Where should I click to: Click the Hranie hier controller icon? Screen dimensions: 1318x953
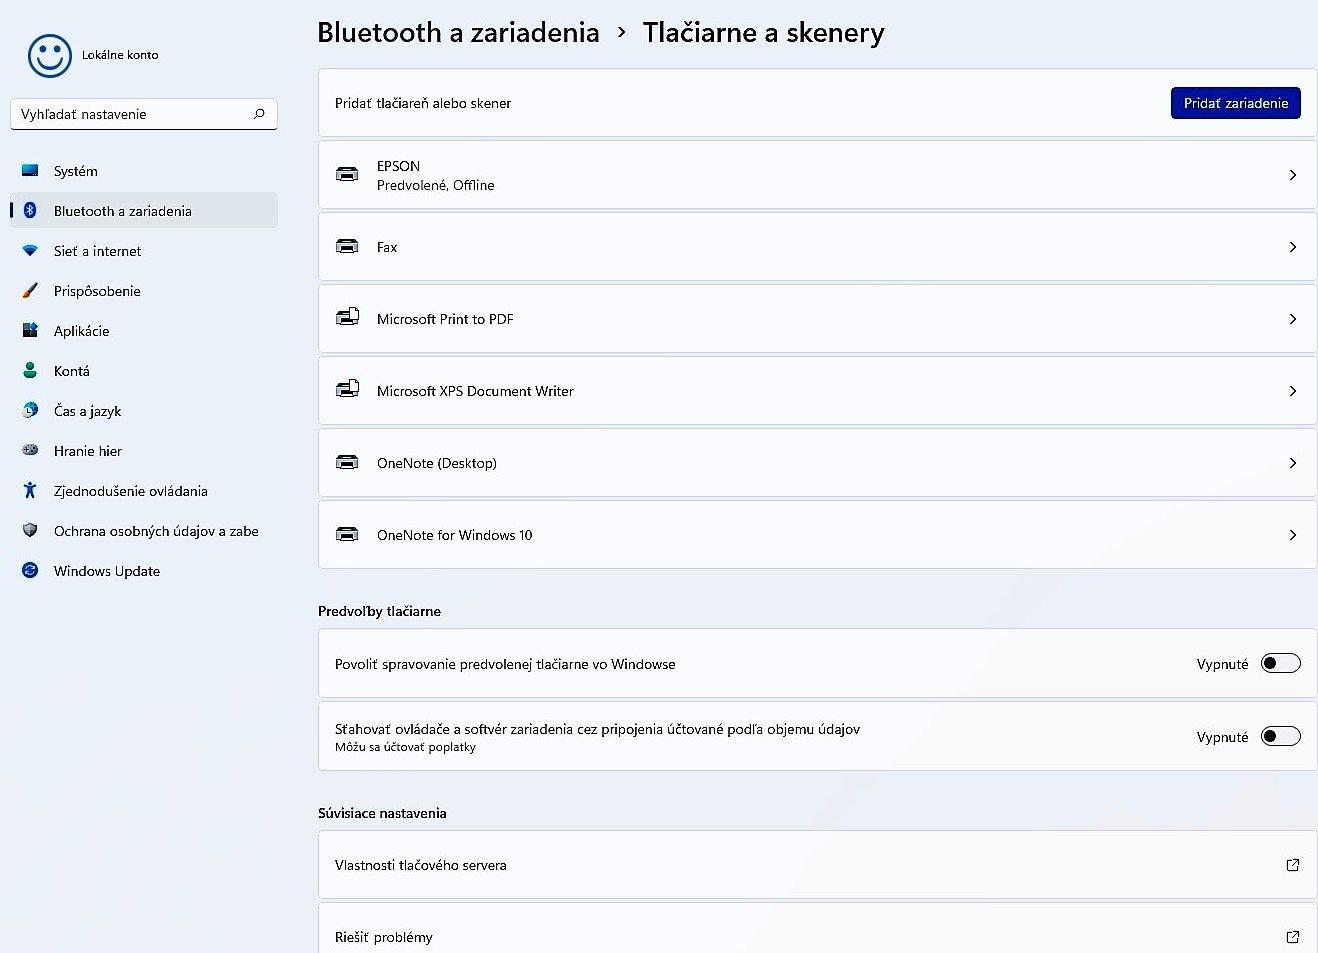click(x=30, y=451)
